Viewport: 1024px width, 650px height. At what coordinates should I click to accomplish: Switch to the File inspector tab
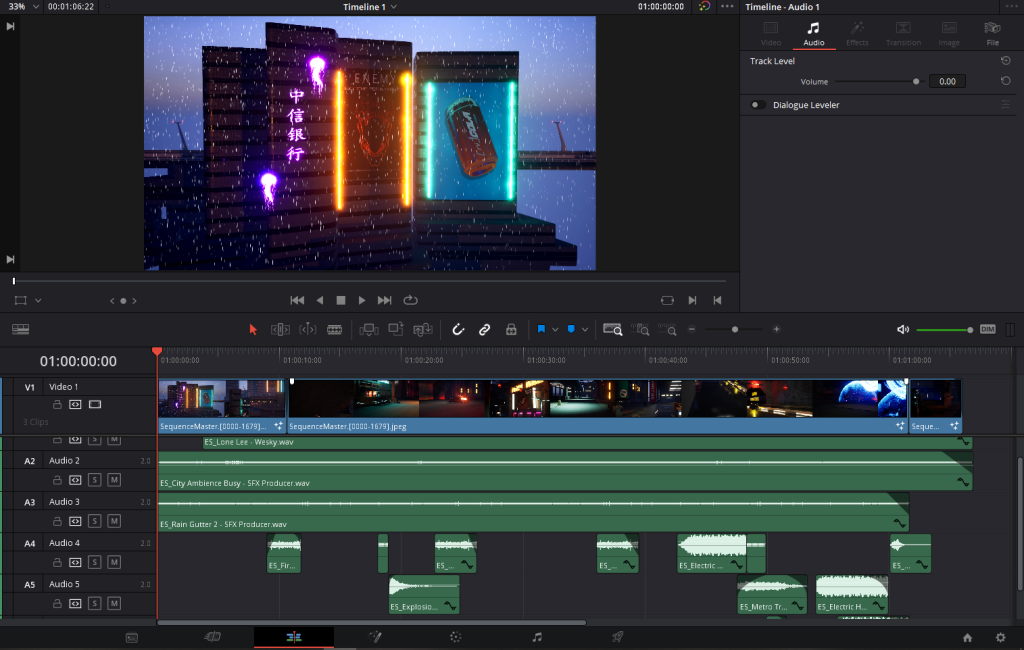click(992, 33)
